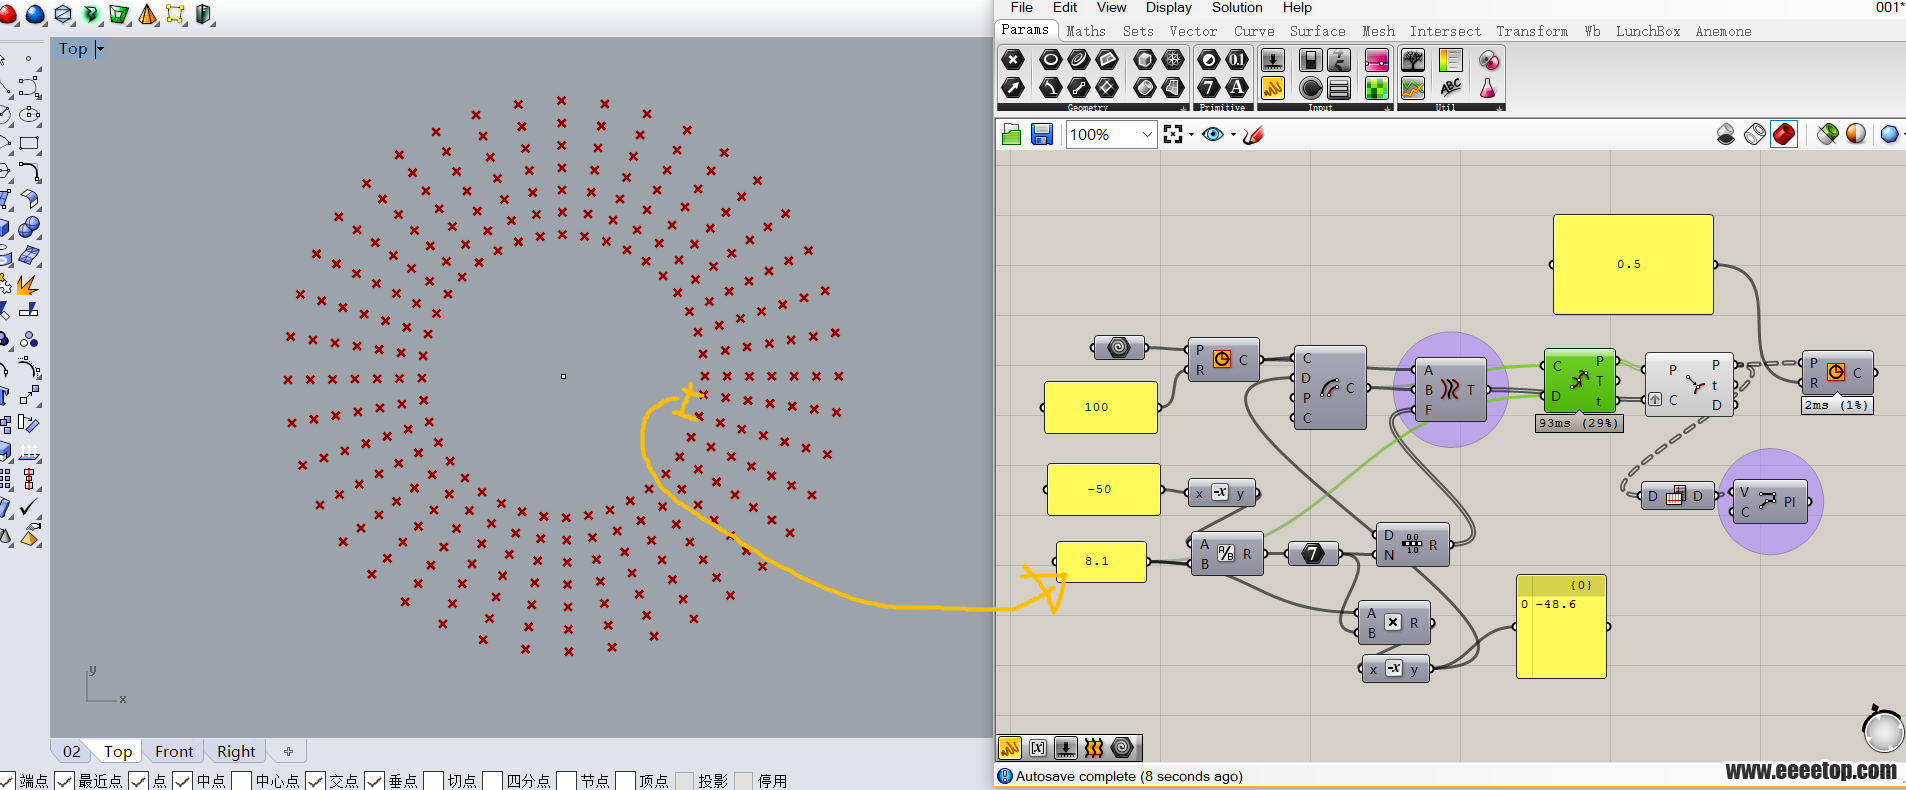Click the panel showing -48.6 value
The width and height of the screenshot is (1906, 790).
tap(1561, 627)
